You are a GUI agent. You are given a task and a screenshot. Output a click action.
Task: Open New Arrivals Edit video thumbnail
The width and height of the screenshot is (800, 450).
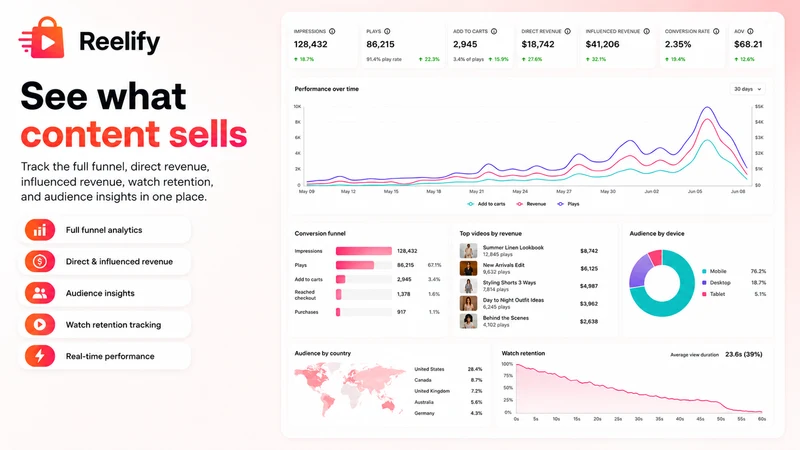point(468,268)
